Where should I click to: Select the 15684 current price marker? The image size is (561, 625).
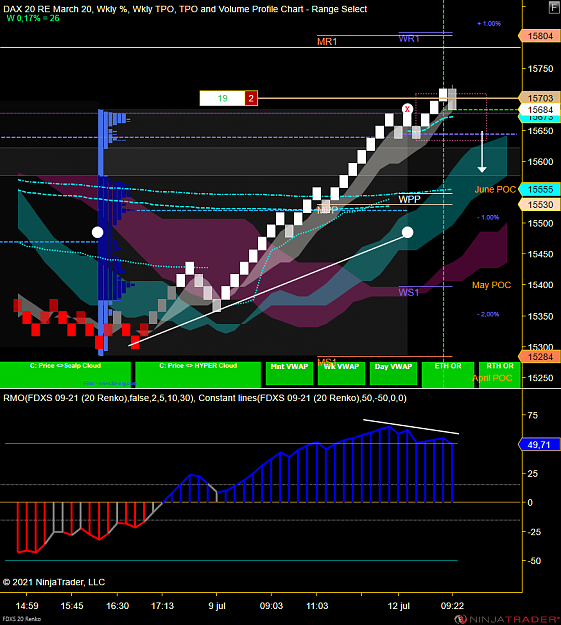click(540, 110)
